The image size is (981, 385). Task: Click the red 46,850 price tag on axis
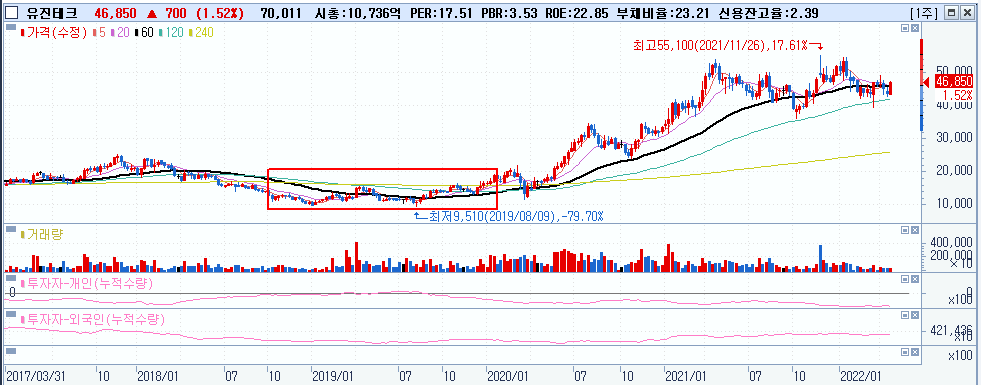tap(953, 81)
